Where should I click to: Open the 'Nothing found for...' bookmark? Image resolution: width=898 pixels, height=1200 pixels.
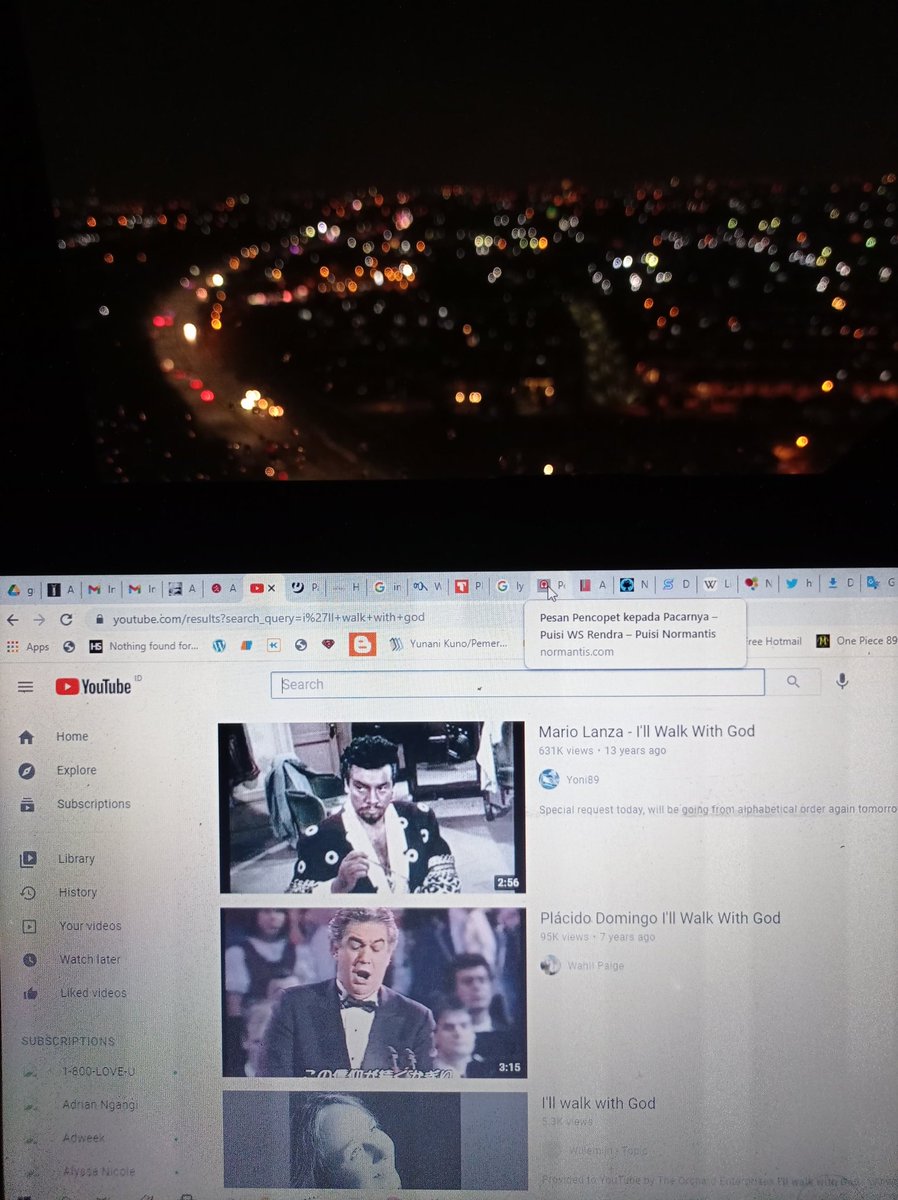click(x=144, y=646)
